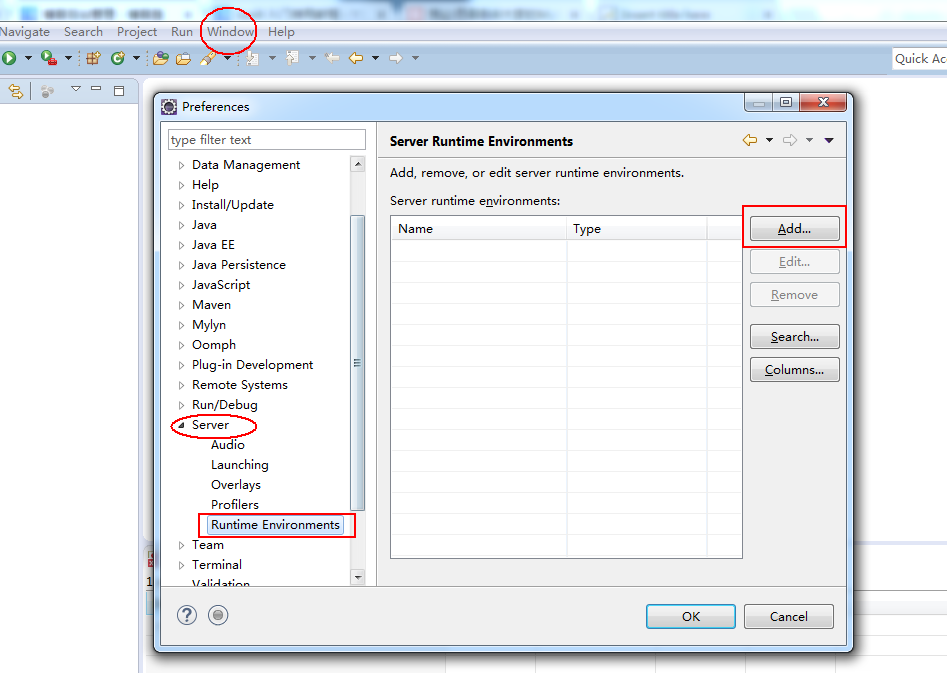Click the Forward arrow in main toolbar

(396, 58)
